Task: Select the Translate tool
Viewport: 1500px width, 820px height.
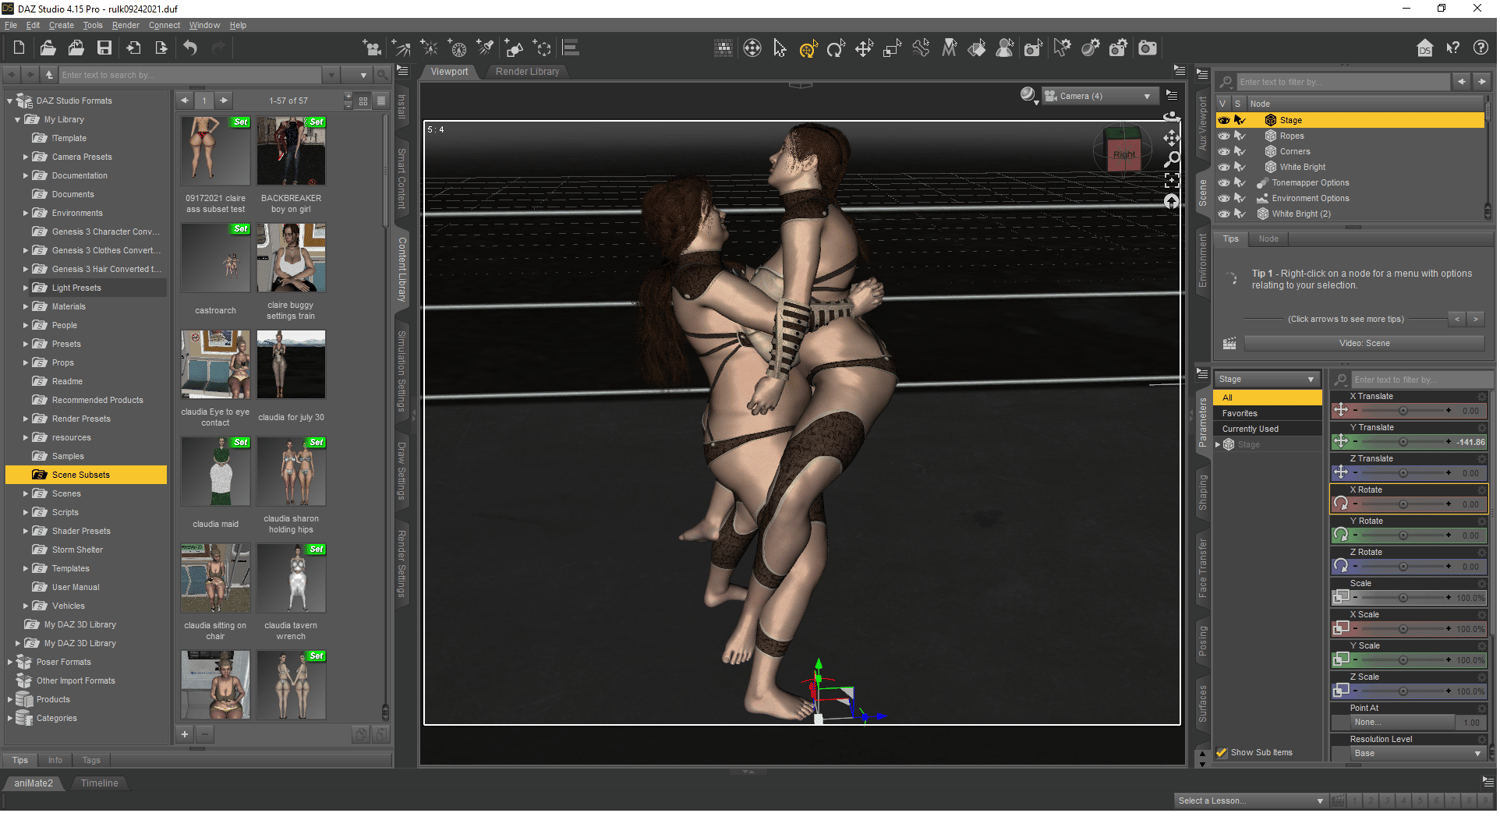Action: coord(864,48)
